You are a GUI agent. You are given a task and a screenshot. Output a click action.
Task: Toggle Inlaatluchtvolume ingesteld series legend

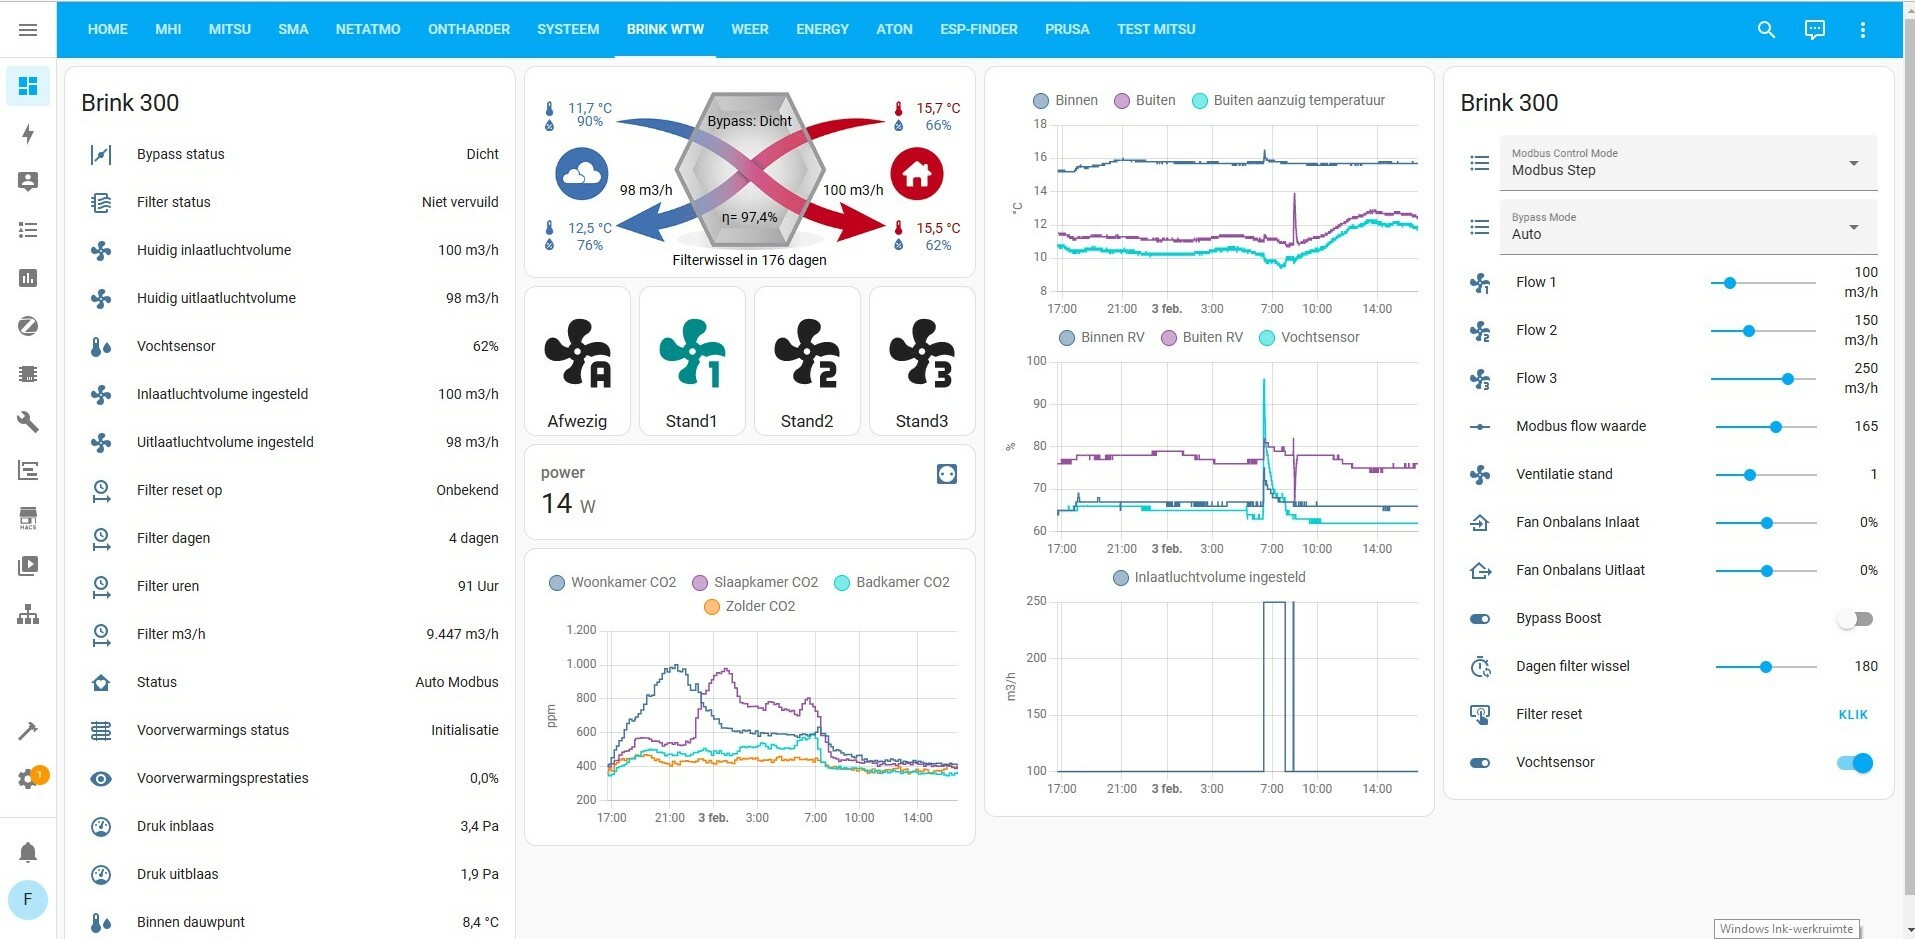coord(1209,577)
